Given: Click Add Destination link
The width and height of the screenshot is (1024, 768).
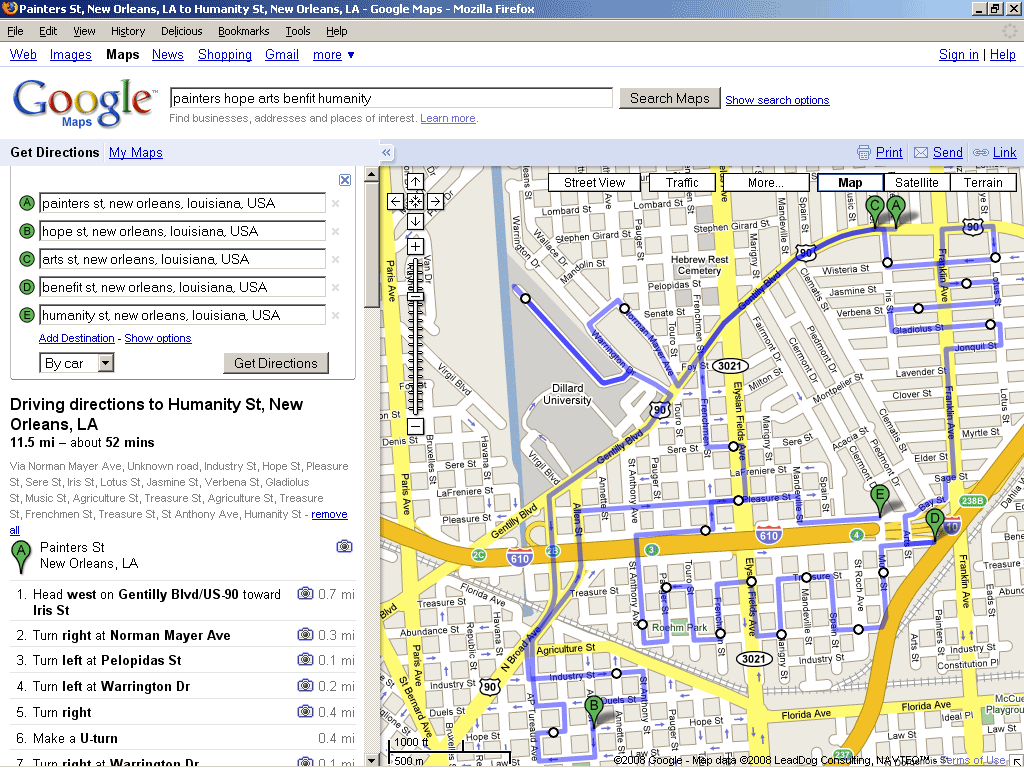Looking at the screenshot, I should (x=76, y=338).
